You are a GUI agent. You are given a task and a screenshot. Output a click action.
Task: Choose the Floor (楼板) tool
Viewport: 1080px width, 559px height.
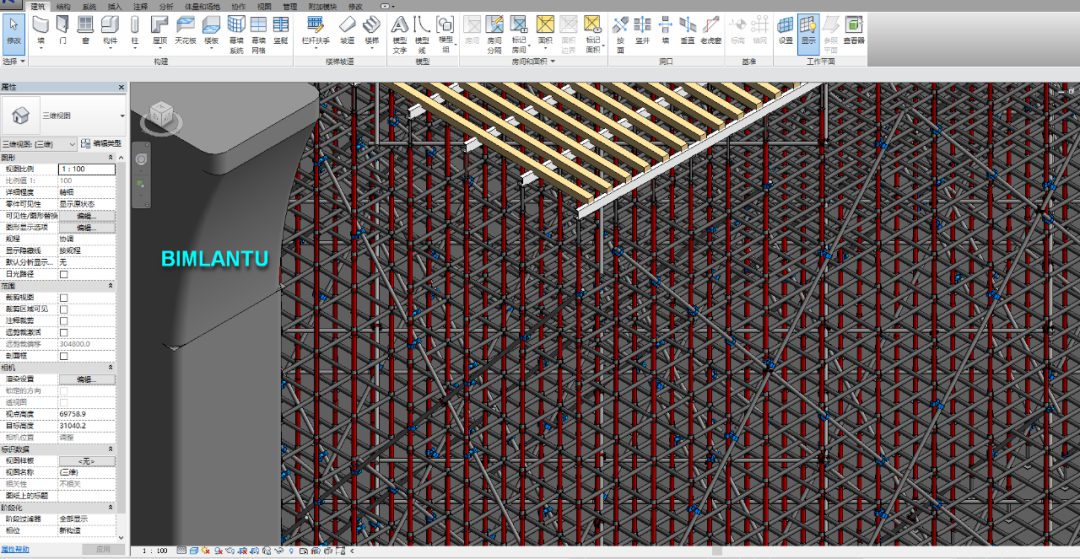click(x=211, y=32)
